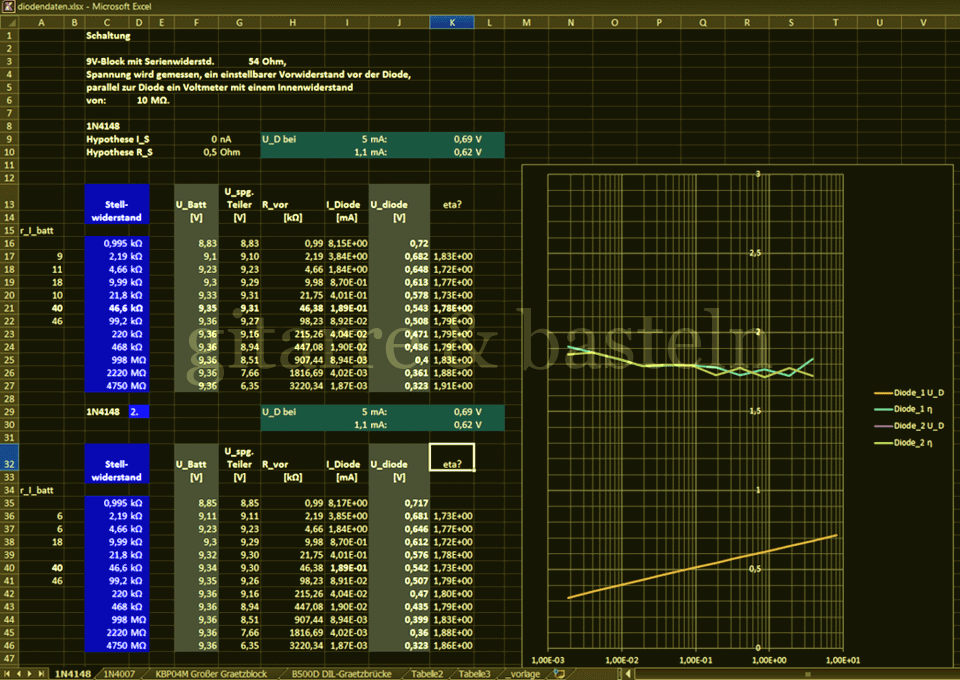This screenshot has height=680, width=960.
Task: Select the active 1N4148 sheet tab
Action: click(x=72, y=674)
